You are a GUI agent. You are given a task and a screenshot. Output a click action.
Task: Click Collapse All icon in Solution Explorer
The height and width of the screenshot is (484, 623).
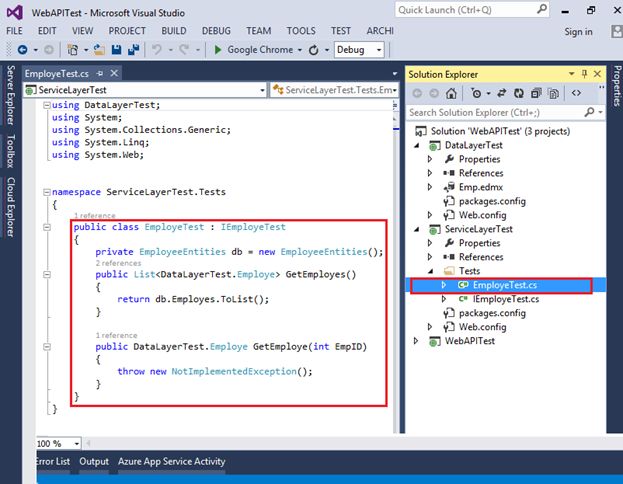(536, 93)
